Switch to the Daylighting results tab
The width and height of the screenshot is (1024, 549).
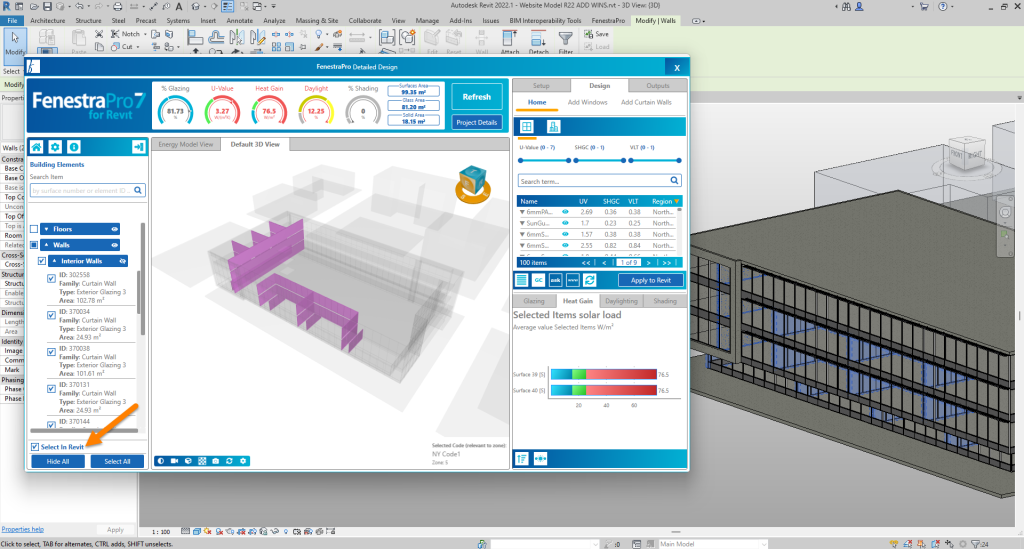pyautogui.click(x=621, y=301)
